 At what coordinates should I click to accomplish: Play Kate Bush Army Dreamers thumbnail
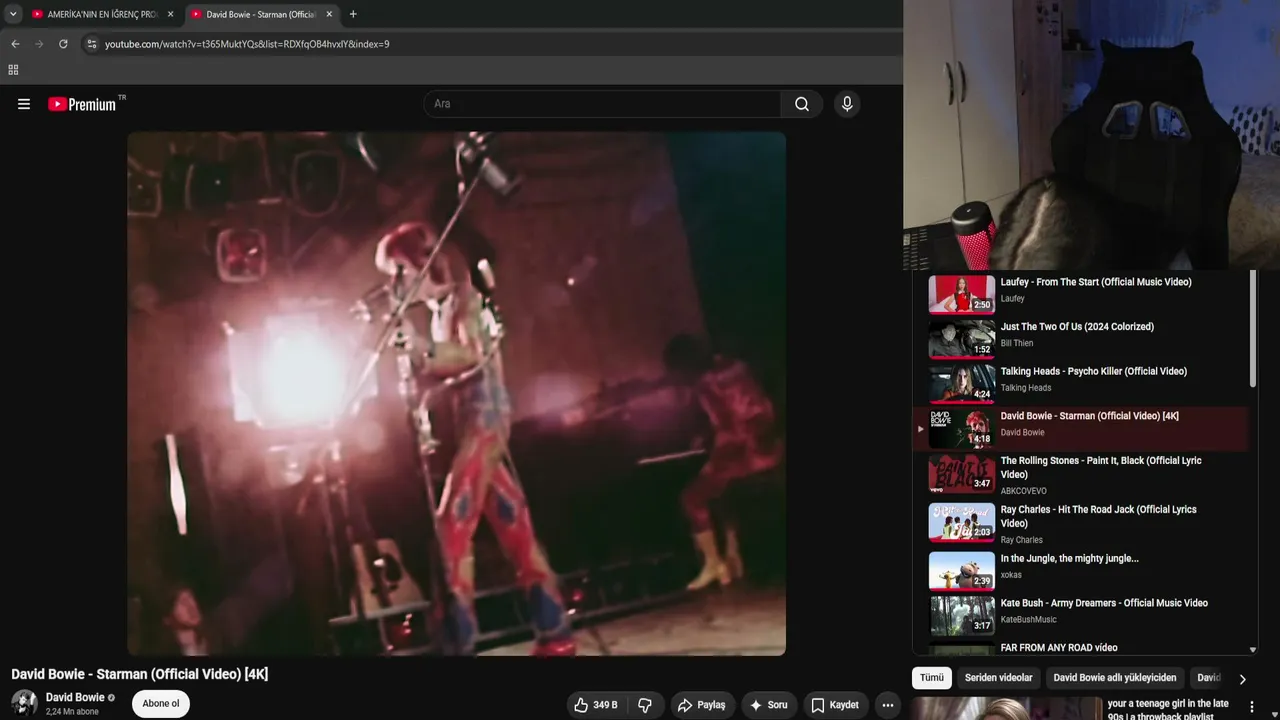pos(962,616)
